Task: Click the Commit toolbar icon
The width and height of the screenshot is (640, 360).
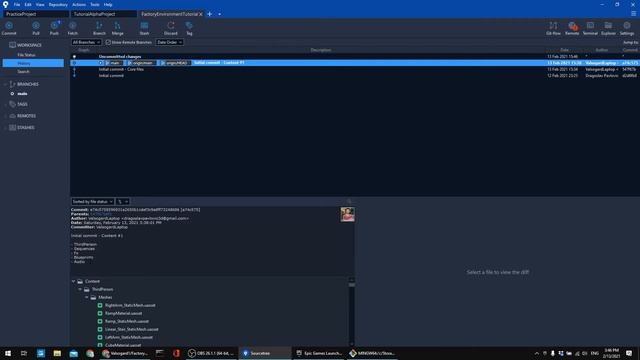Action: [9, 28]
